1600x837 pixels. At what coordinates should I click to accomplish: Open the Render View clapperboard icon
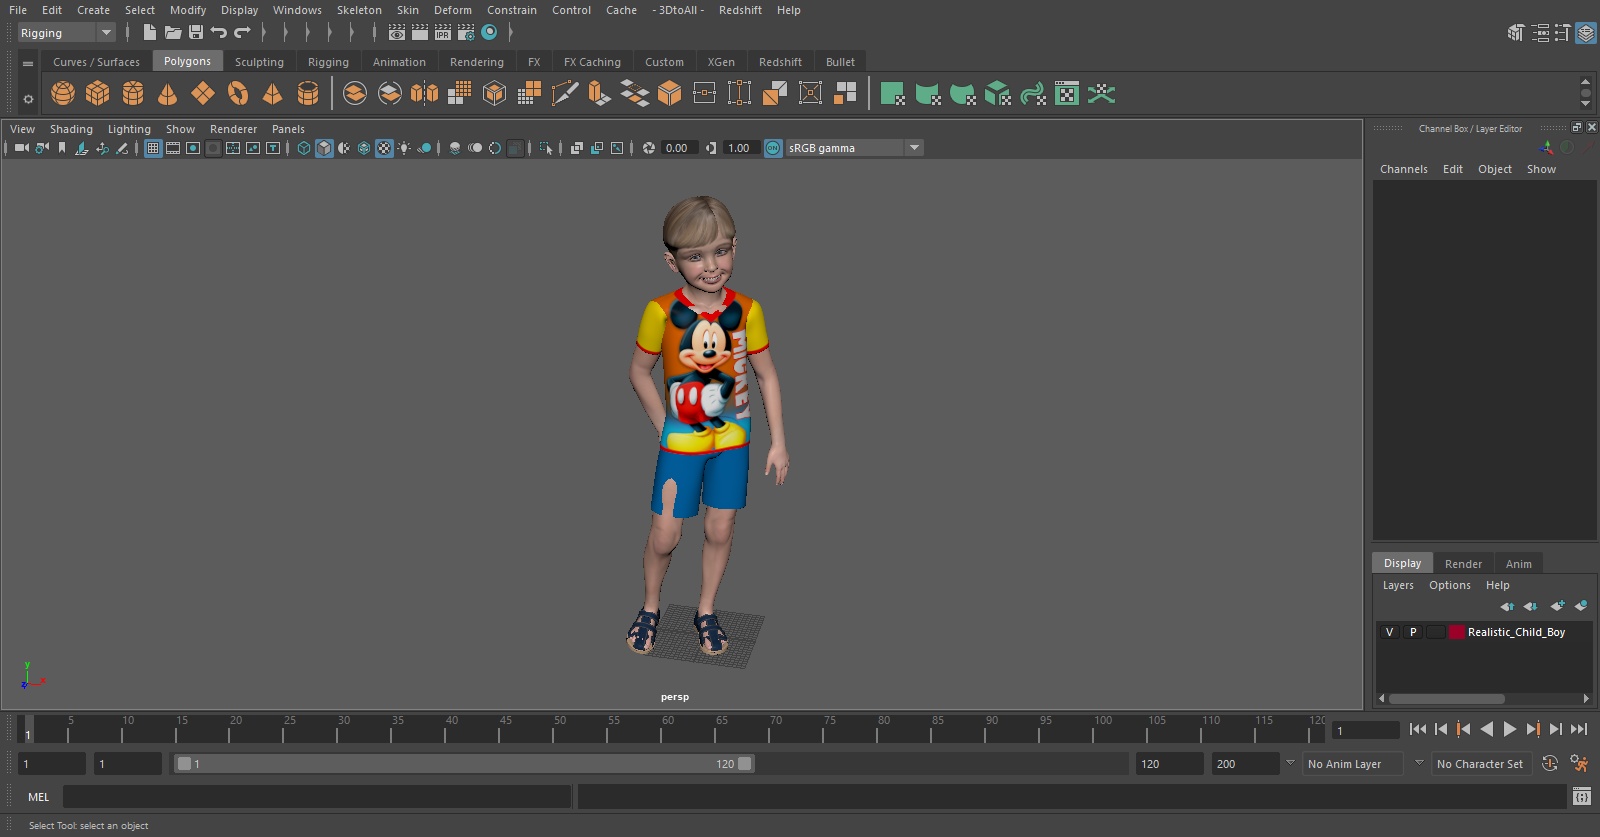click(x=396, y=33)
